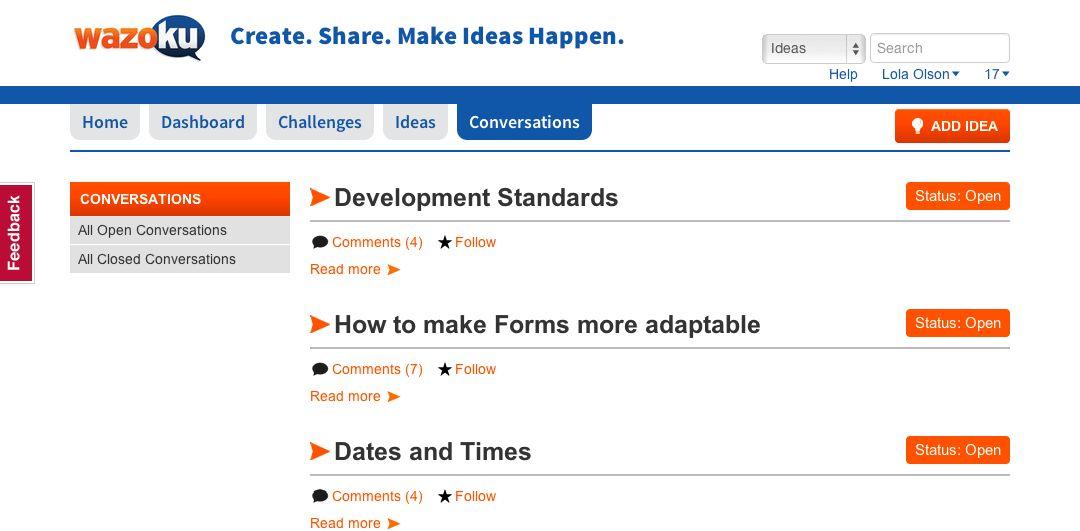Go to the Dashboard tab
The height and width of the screenshot is (531, 1080).
[x=202, y=122]
